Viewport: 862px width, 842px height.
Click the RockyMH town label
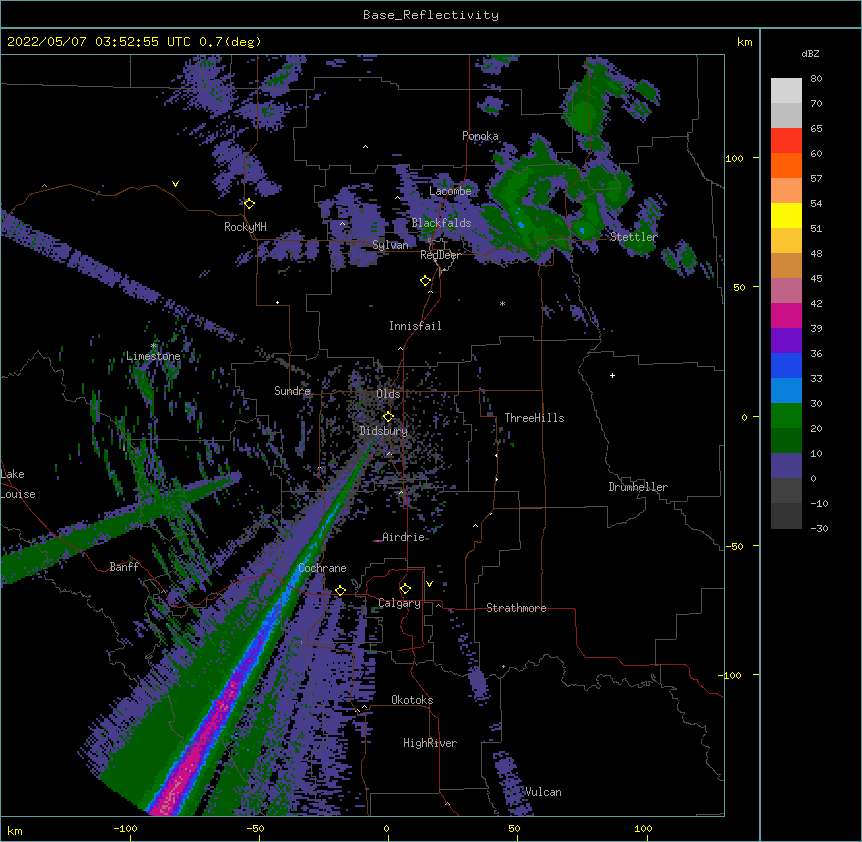[x=245, y=227]
